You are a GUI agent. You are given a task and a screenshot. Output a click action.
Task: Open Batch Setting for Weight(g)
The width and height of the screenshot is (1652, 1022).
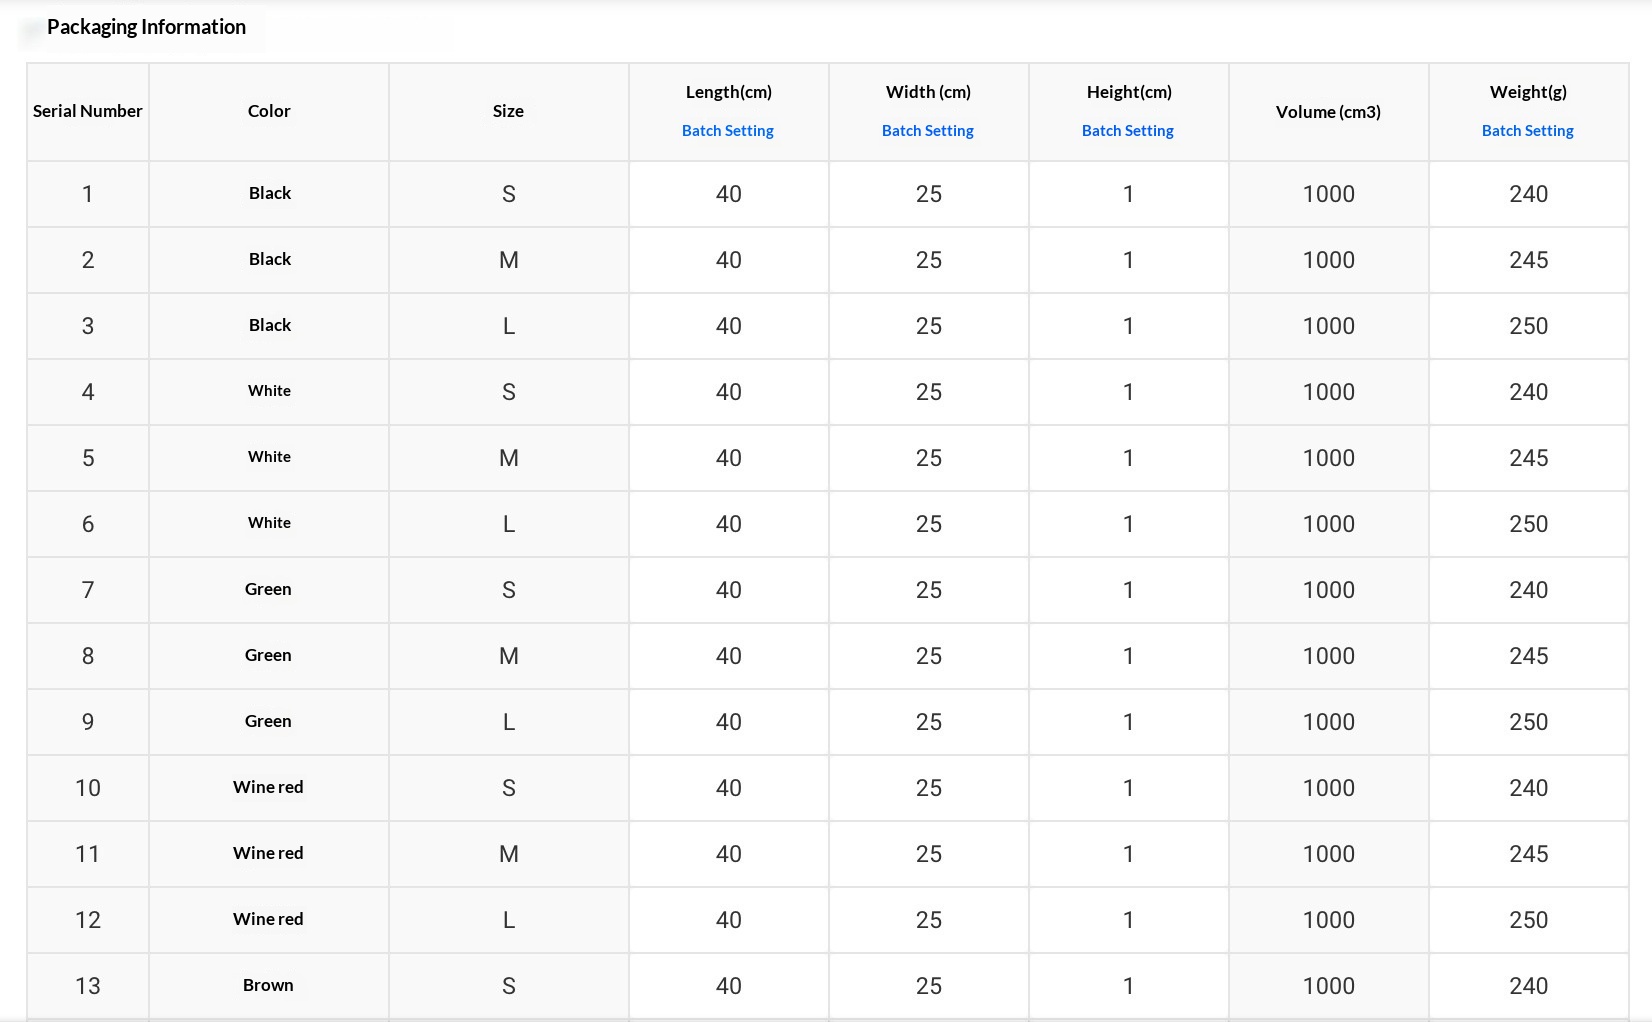(x=1527, y=131)
